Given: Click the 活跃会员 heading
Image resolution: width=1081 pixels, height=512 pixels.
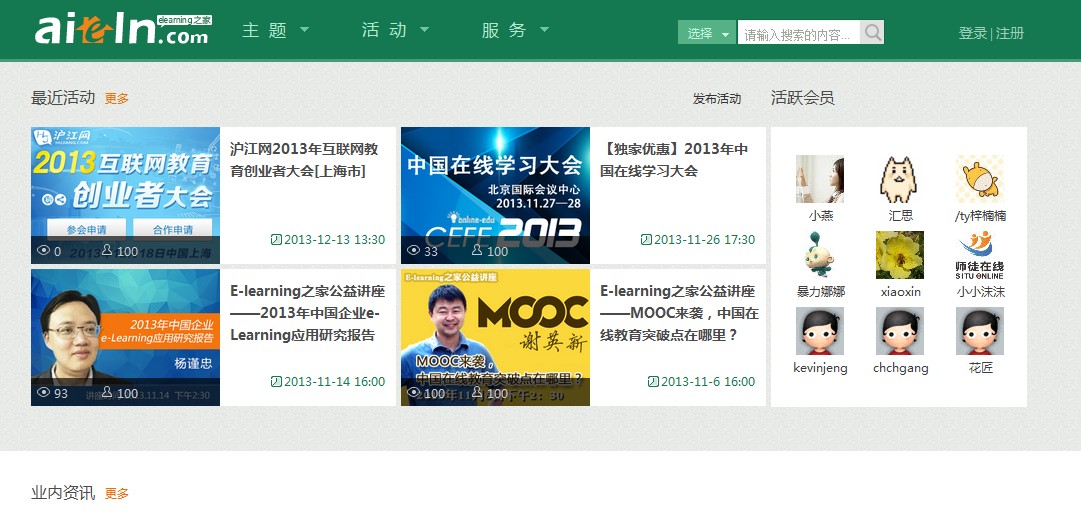Looking at the screenshot, I should tap(802, 98).
